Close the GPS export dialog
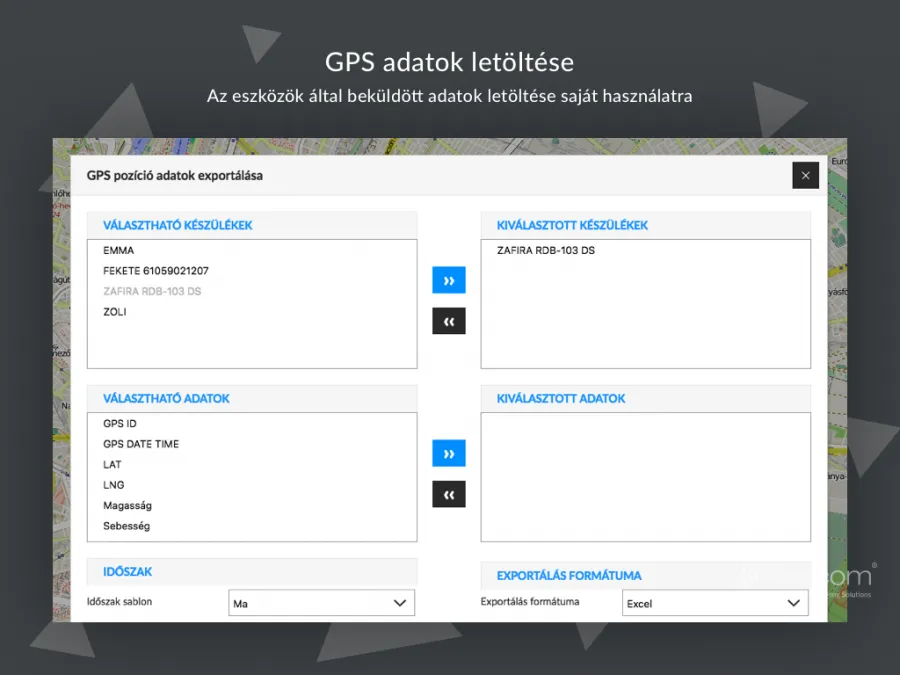Viewport: 900px width, 675px height. [x=805, y=175]
